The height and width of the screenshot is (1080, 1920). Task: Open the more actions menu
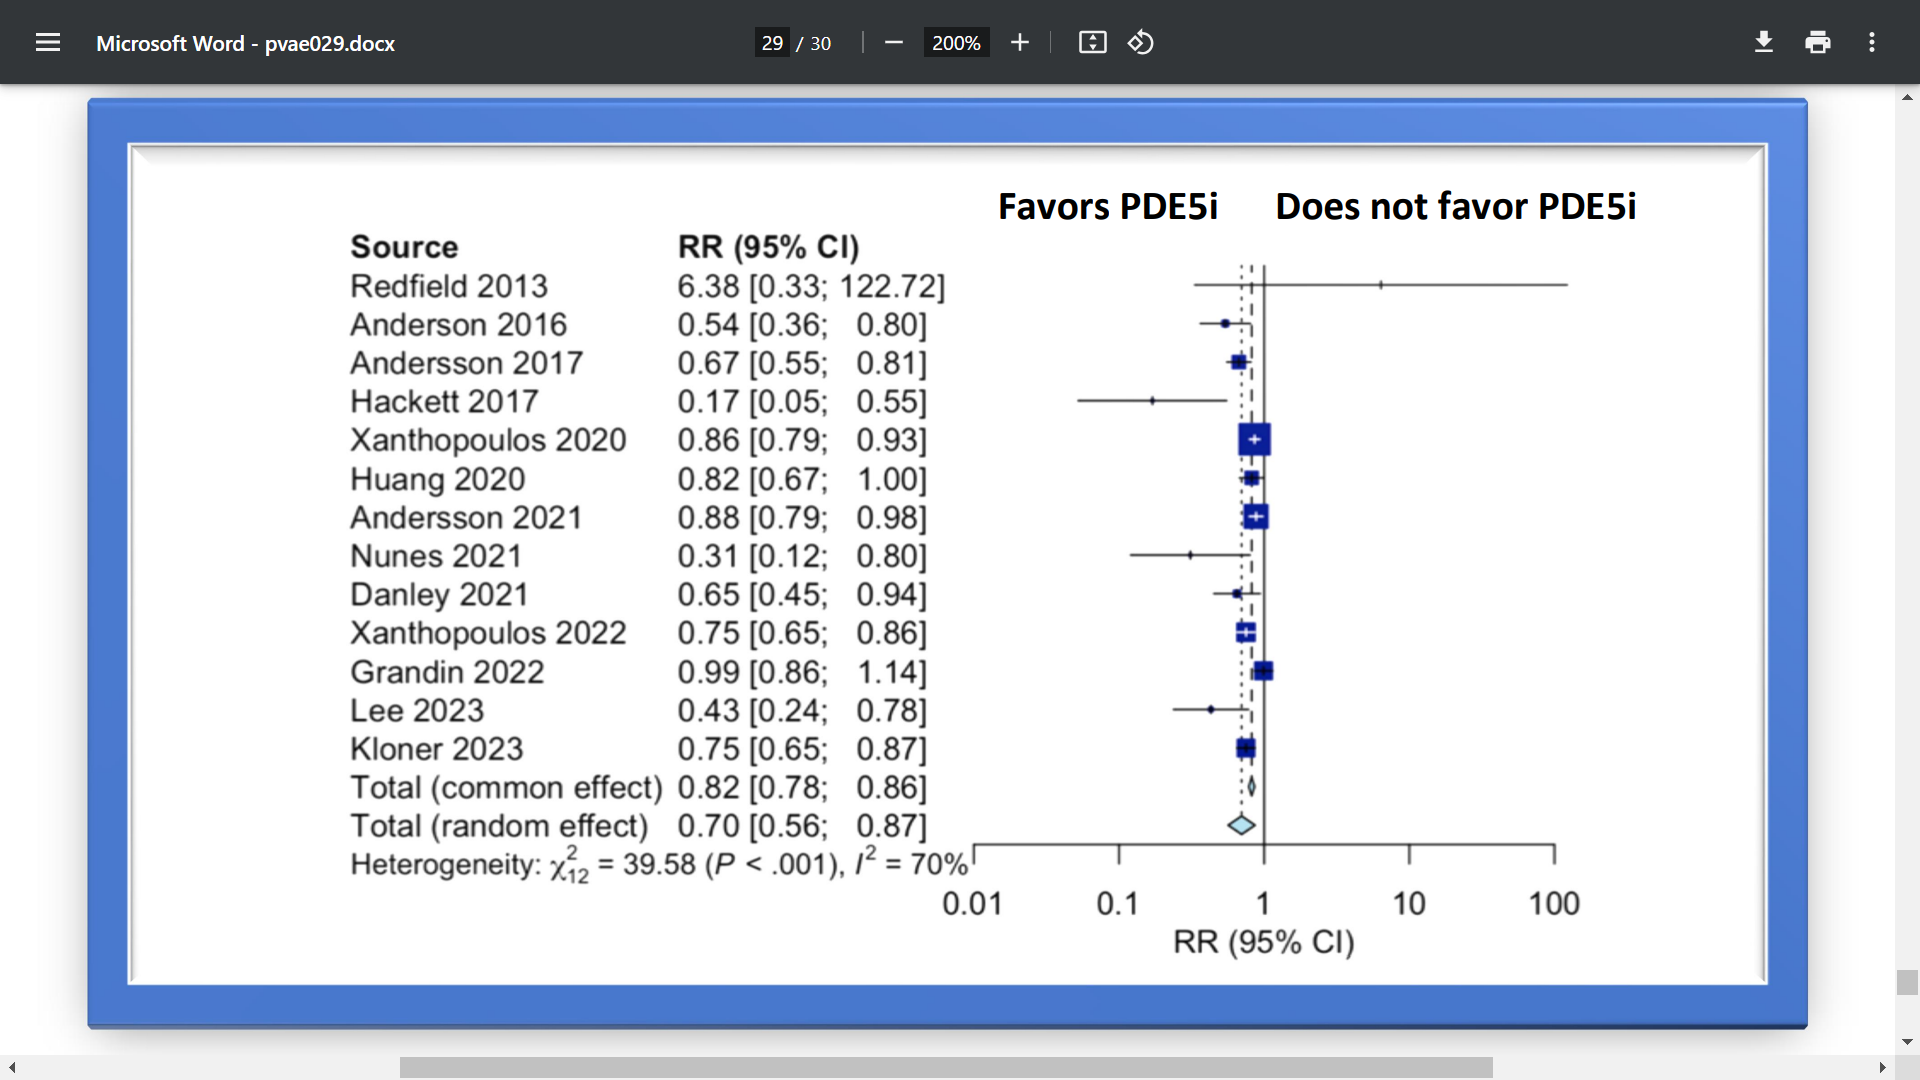1872,43
